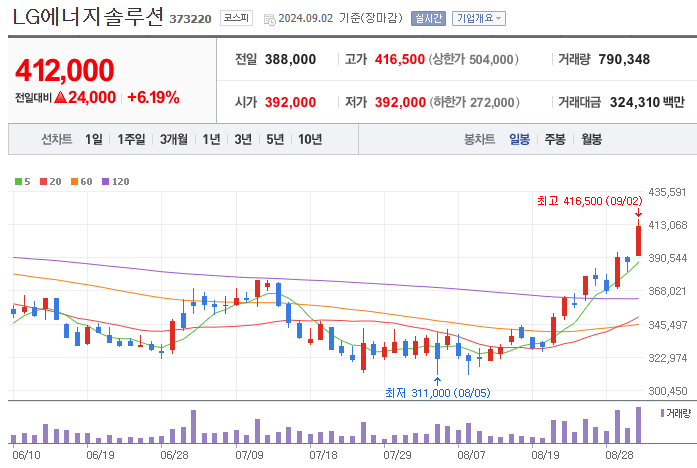Click the purple 120-day moving average swatch

(x=105, y=181)
